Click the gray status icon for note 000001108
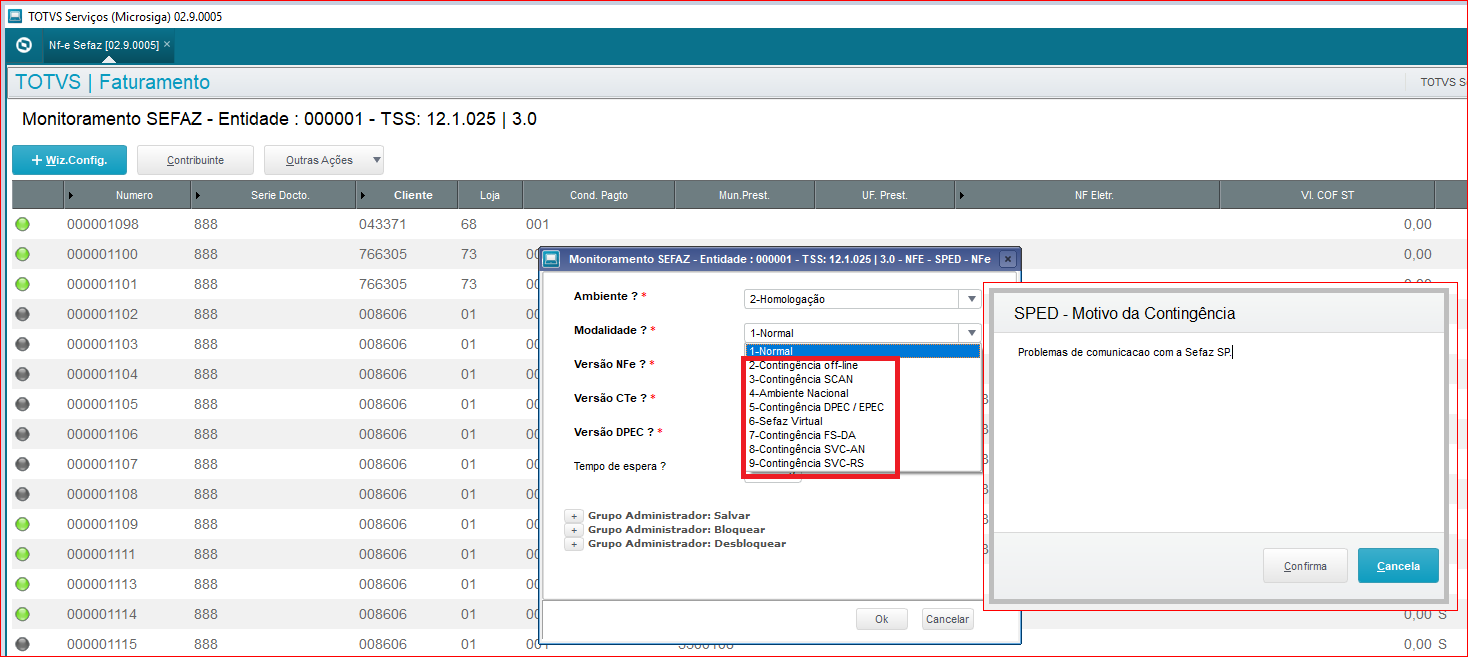The height and width of the screenshot is (657, 1468). [x=23, y=494]
